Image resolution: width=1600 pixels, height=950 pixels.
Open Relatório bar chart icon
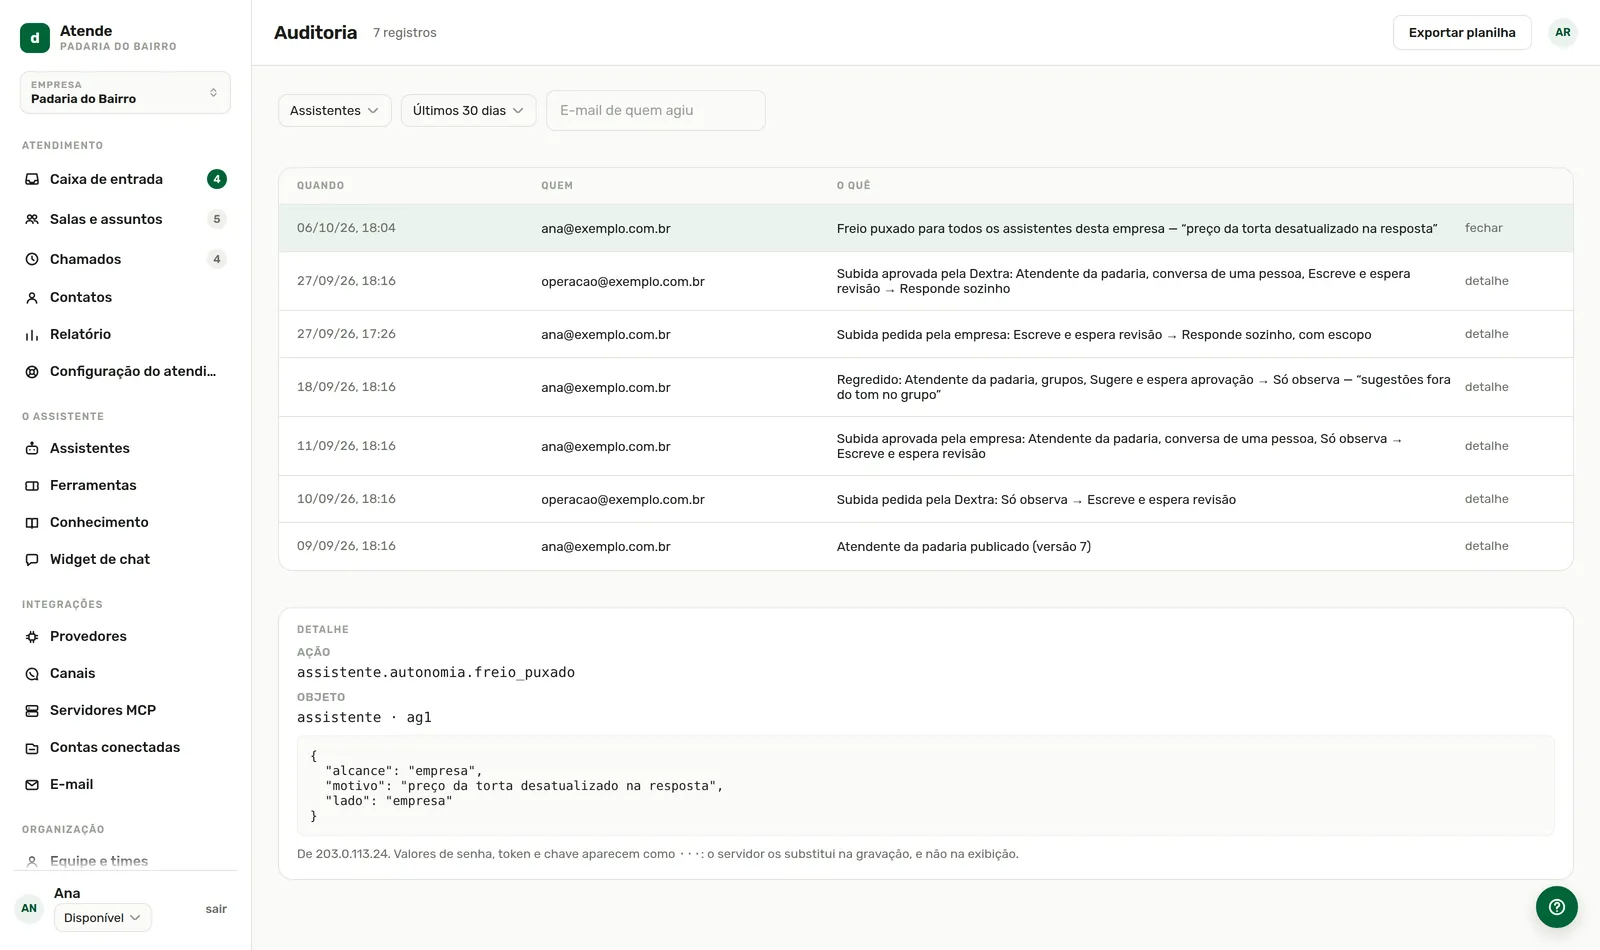click(x=32, y=334)
